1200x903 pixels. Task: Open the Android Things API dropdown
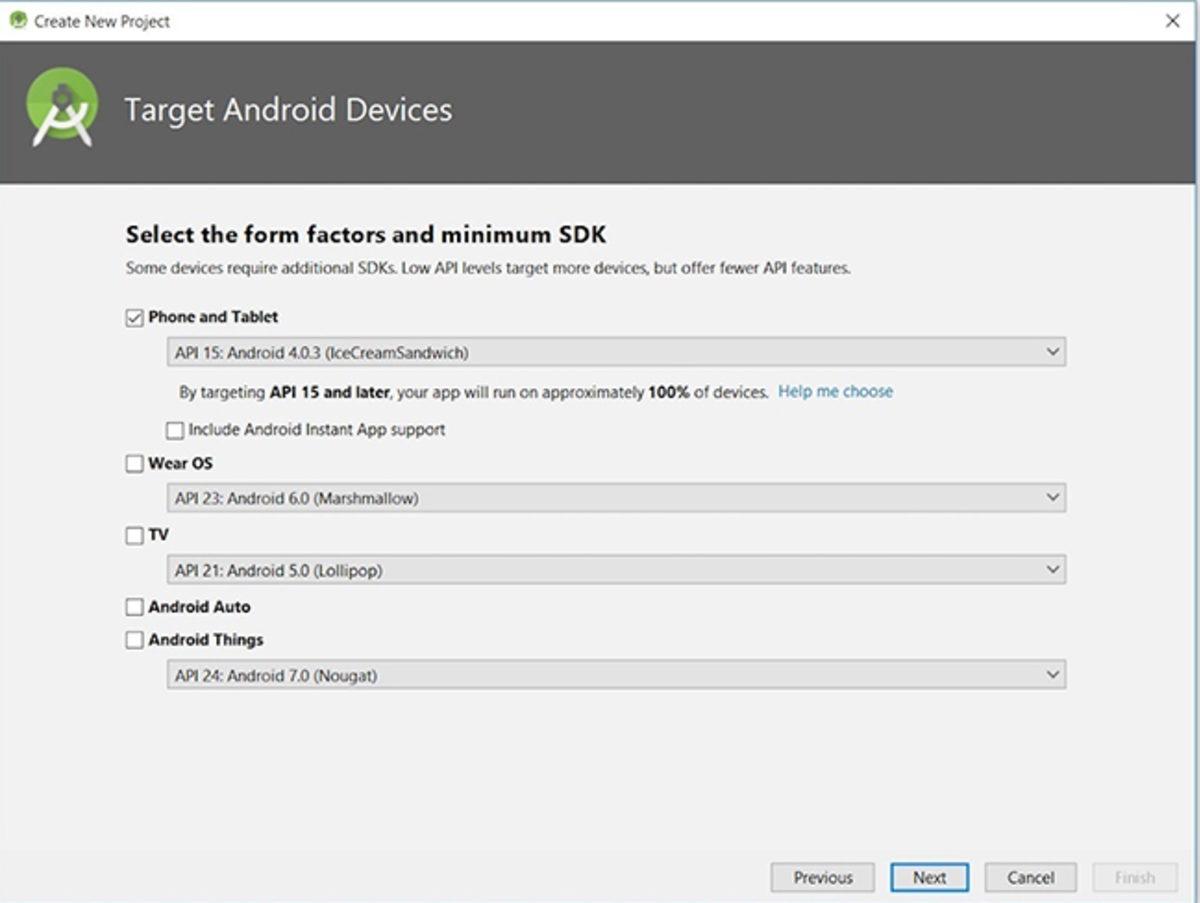pos(1053,675)
